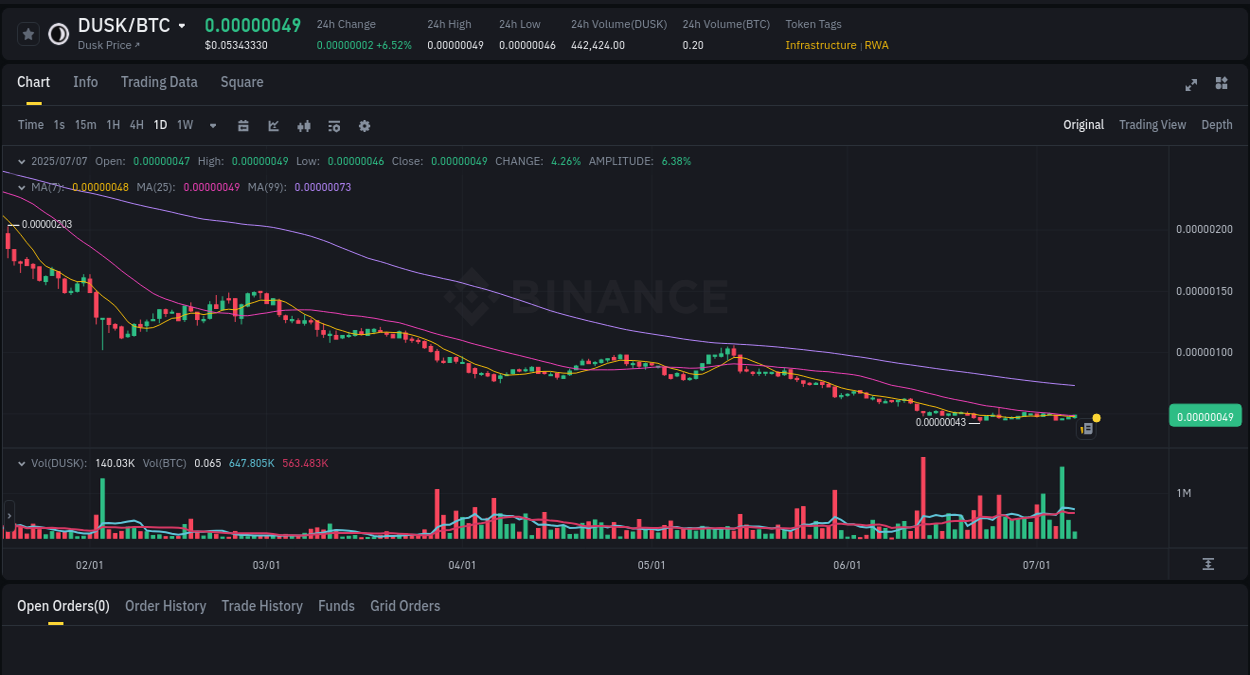Switch chart to Depth view
1250x675 pixels.
1216,125
